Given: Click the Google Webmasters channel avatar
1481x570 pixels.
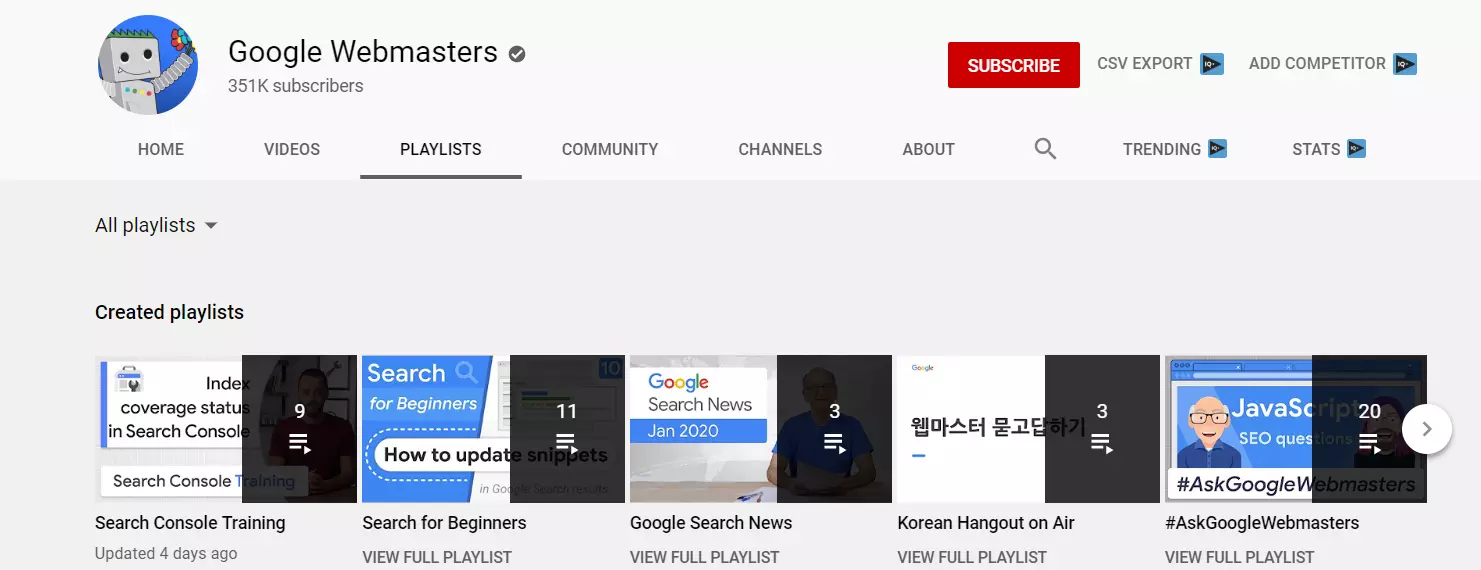Looking at the screenshot, I should click(x=148, y=65).
